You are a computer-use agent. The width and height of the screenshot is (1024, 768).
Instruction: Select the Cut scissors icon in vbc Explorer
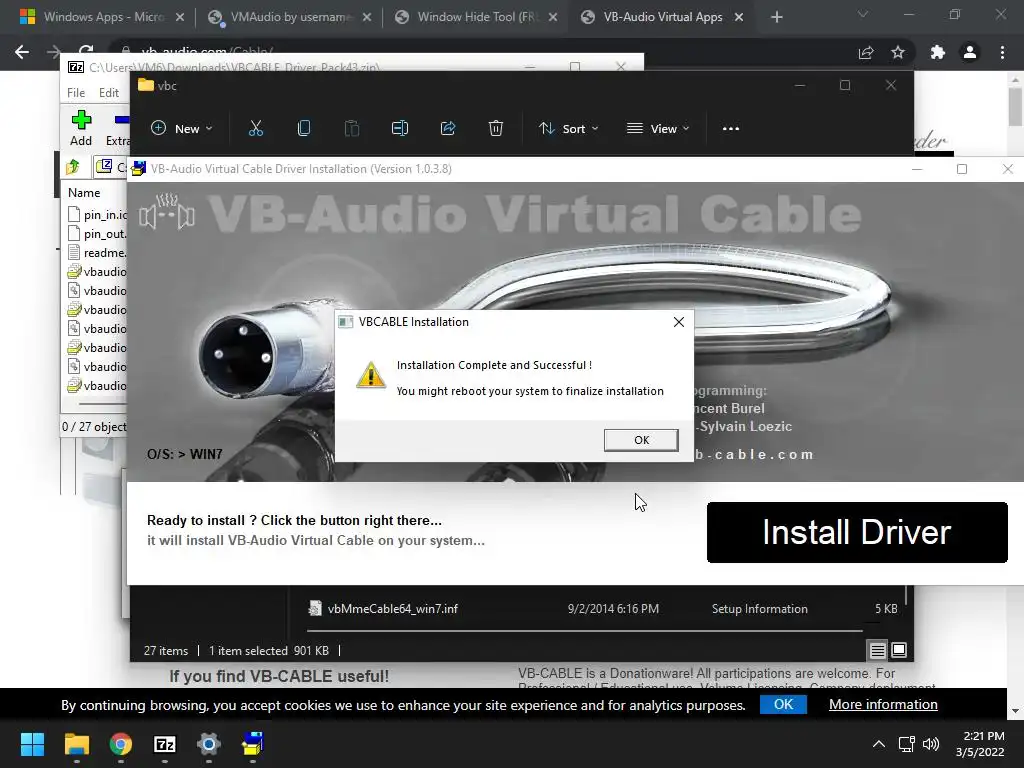tap(255, 129)
